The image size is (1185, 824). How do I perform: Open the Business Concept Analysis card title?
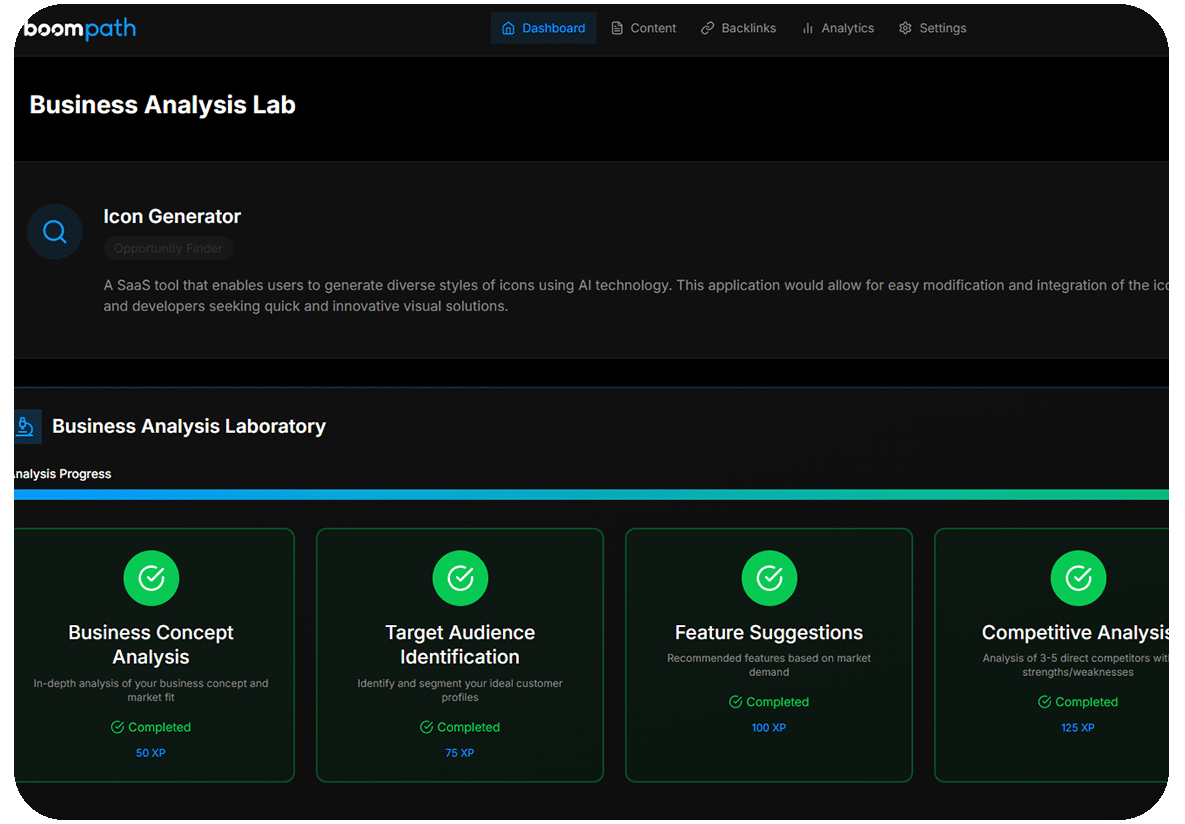151,645
